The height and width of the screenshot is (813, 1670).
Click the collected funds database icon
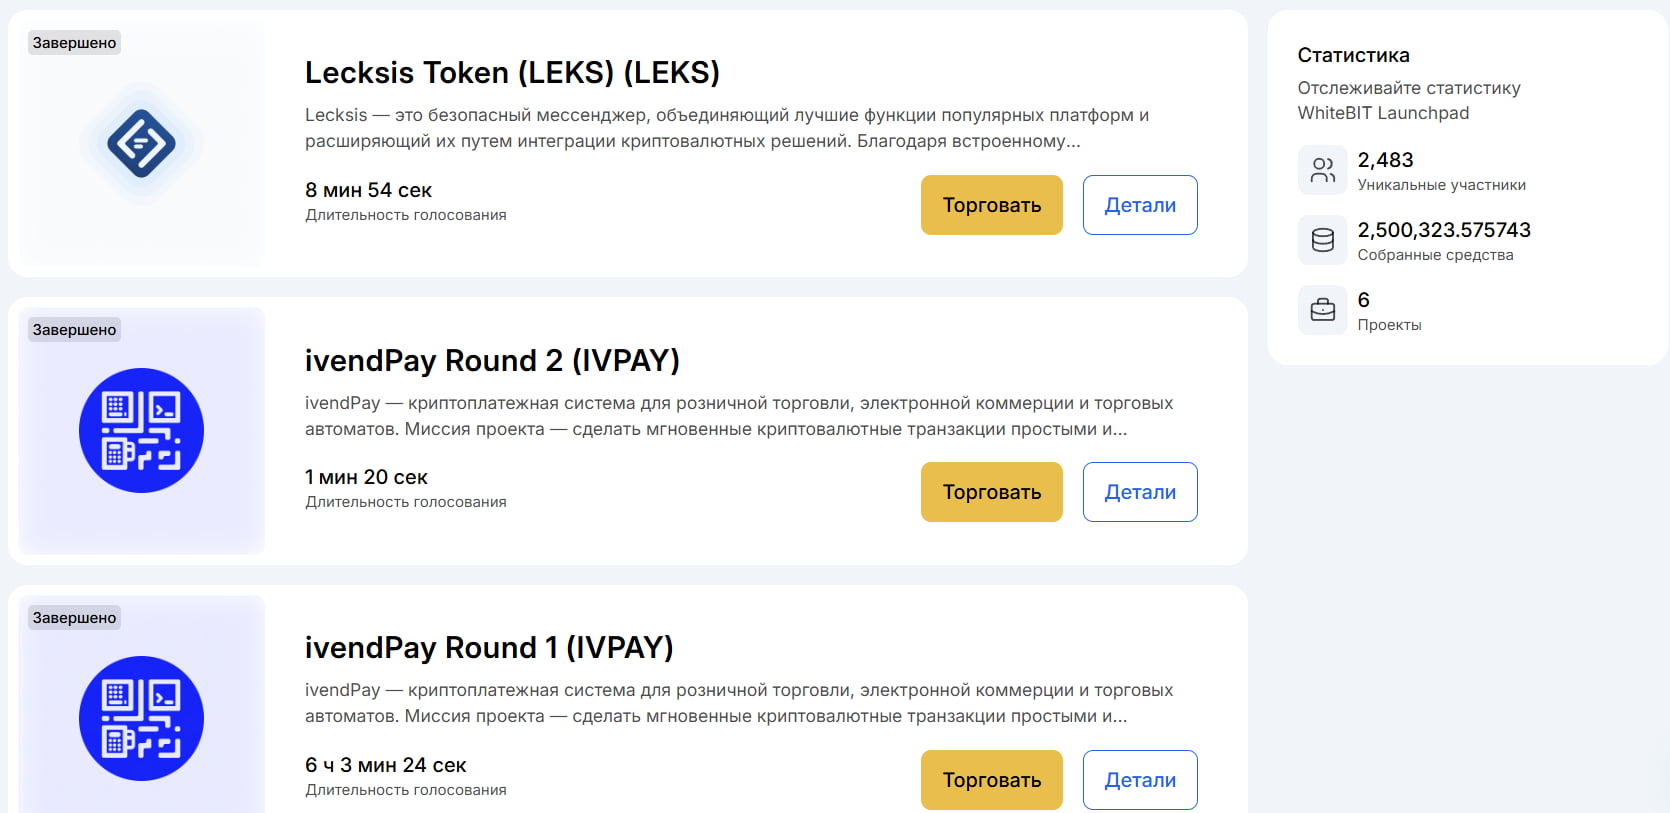point(1323,240)
